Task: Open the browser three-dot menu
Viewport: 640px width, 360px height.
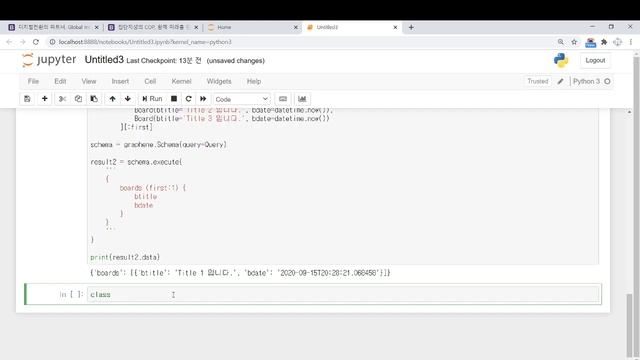Action: pyautogui.click(x=631, y=42)
